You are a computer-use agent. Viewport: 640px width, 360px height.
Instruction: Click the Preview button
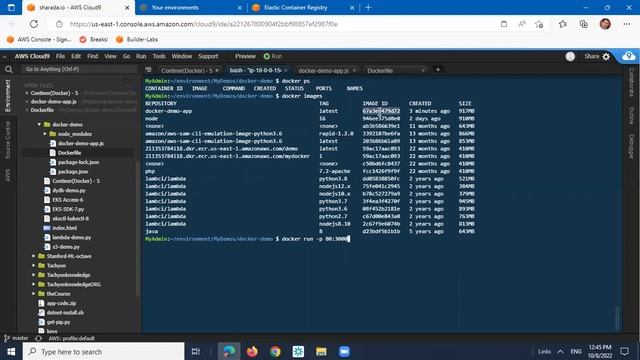[x=245, y=56]
